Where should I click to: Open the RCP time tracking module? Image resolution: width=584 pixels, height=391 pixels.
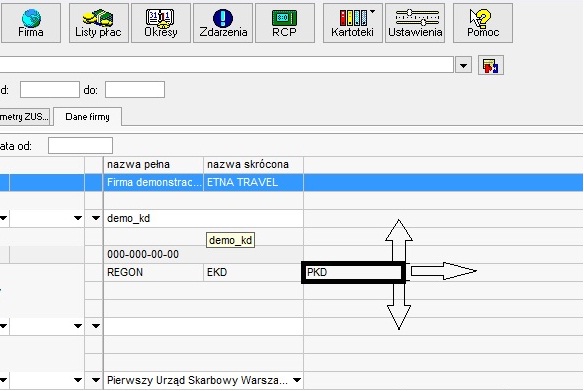tap(285, 23)
